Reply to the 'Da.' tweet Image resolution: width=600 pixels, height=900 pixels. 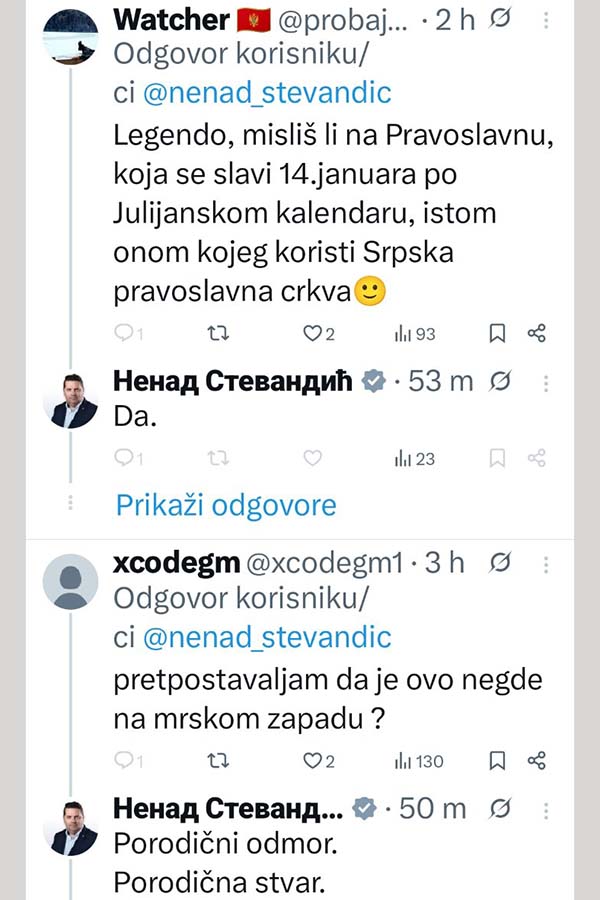pyautogui.click(x=124, y=458)
